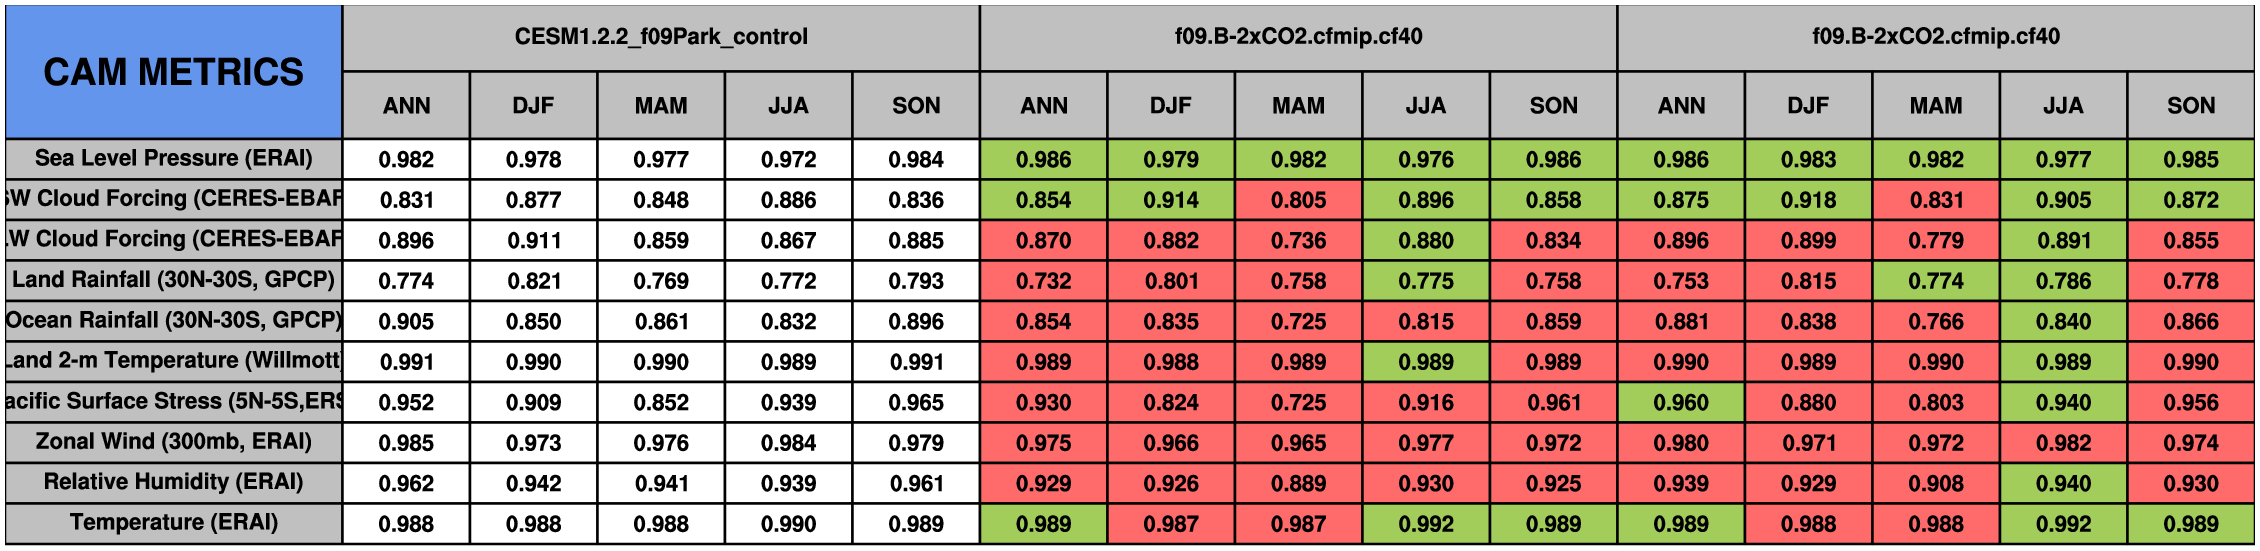Viewport: 2260px width, 551px height.
Task: Click the Sea Level Pressure (ERAI) row label
Action: point(173,159)
